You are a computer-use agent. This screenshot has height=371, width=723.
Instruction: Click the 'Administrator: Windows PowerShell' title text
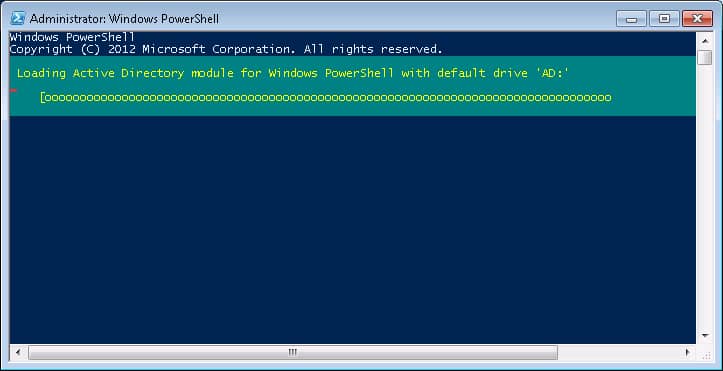coord(124,19)
